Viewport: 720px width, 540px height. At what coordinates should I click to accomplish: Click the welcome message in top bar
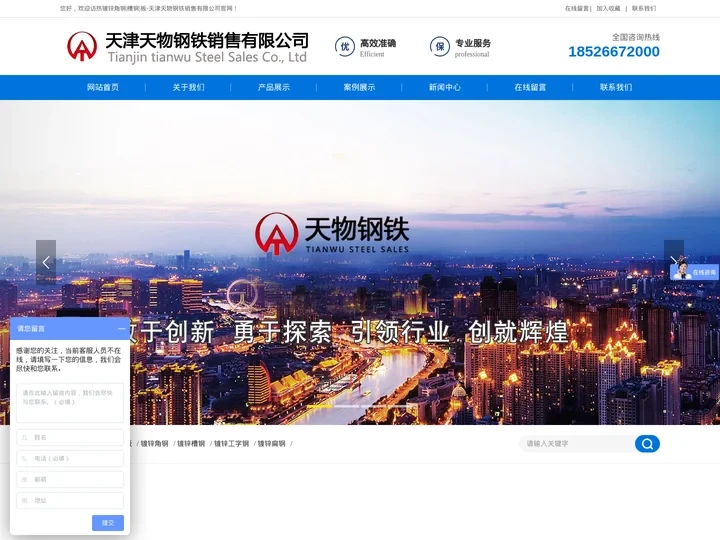[149, 8]
